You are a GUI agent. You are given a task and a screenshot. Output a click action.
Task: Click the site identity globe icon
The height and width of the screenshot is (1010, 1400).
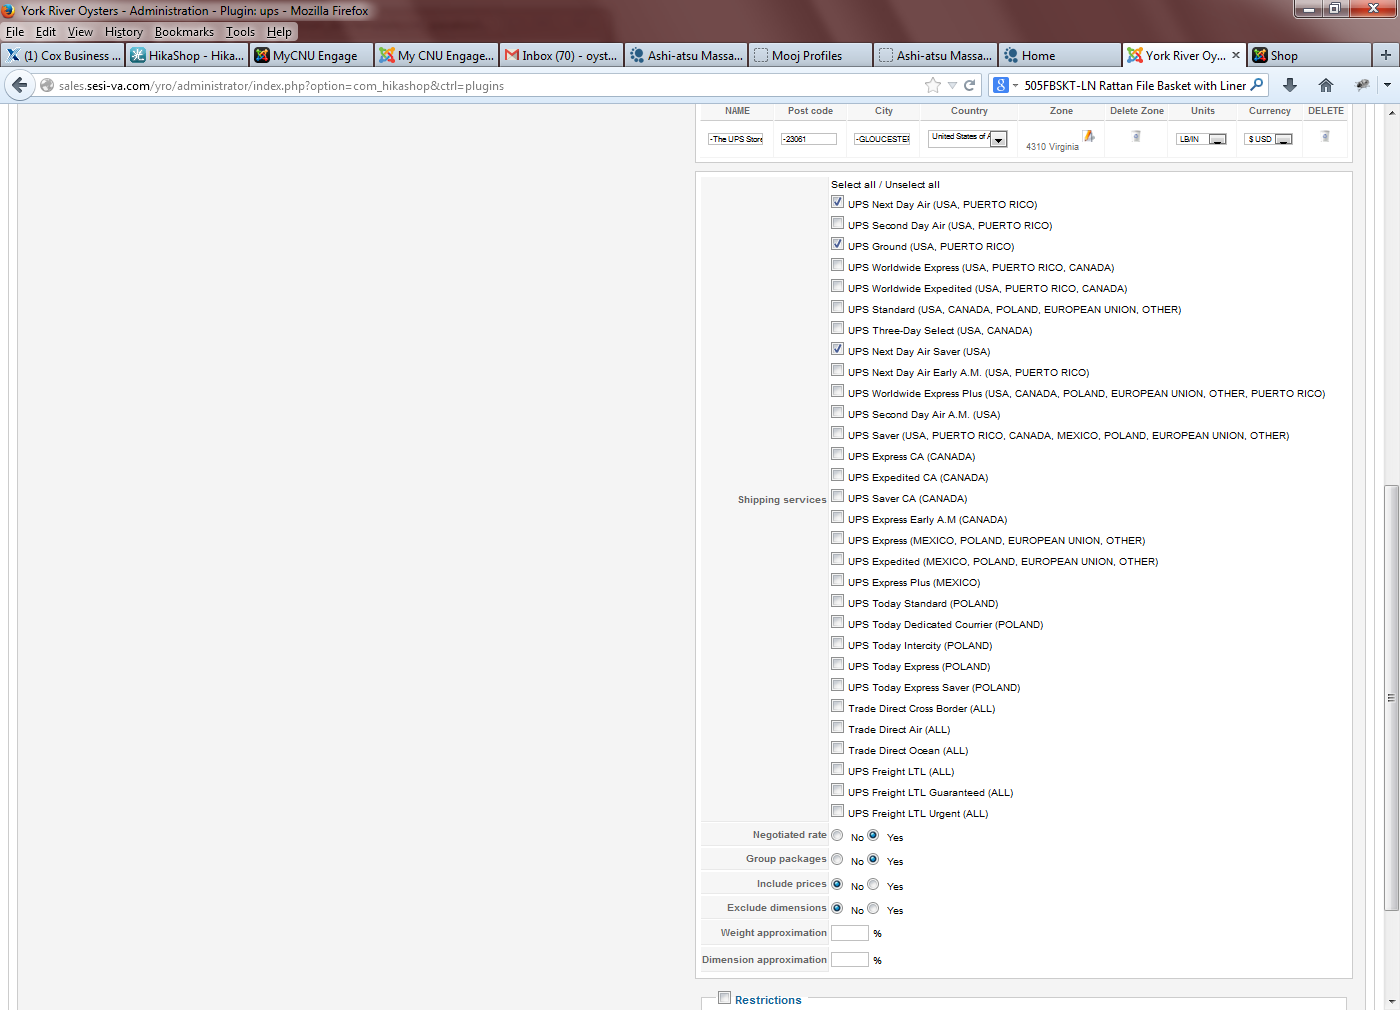click(47, 86)
